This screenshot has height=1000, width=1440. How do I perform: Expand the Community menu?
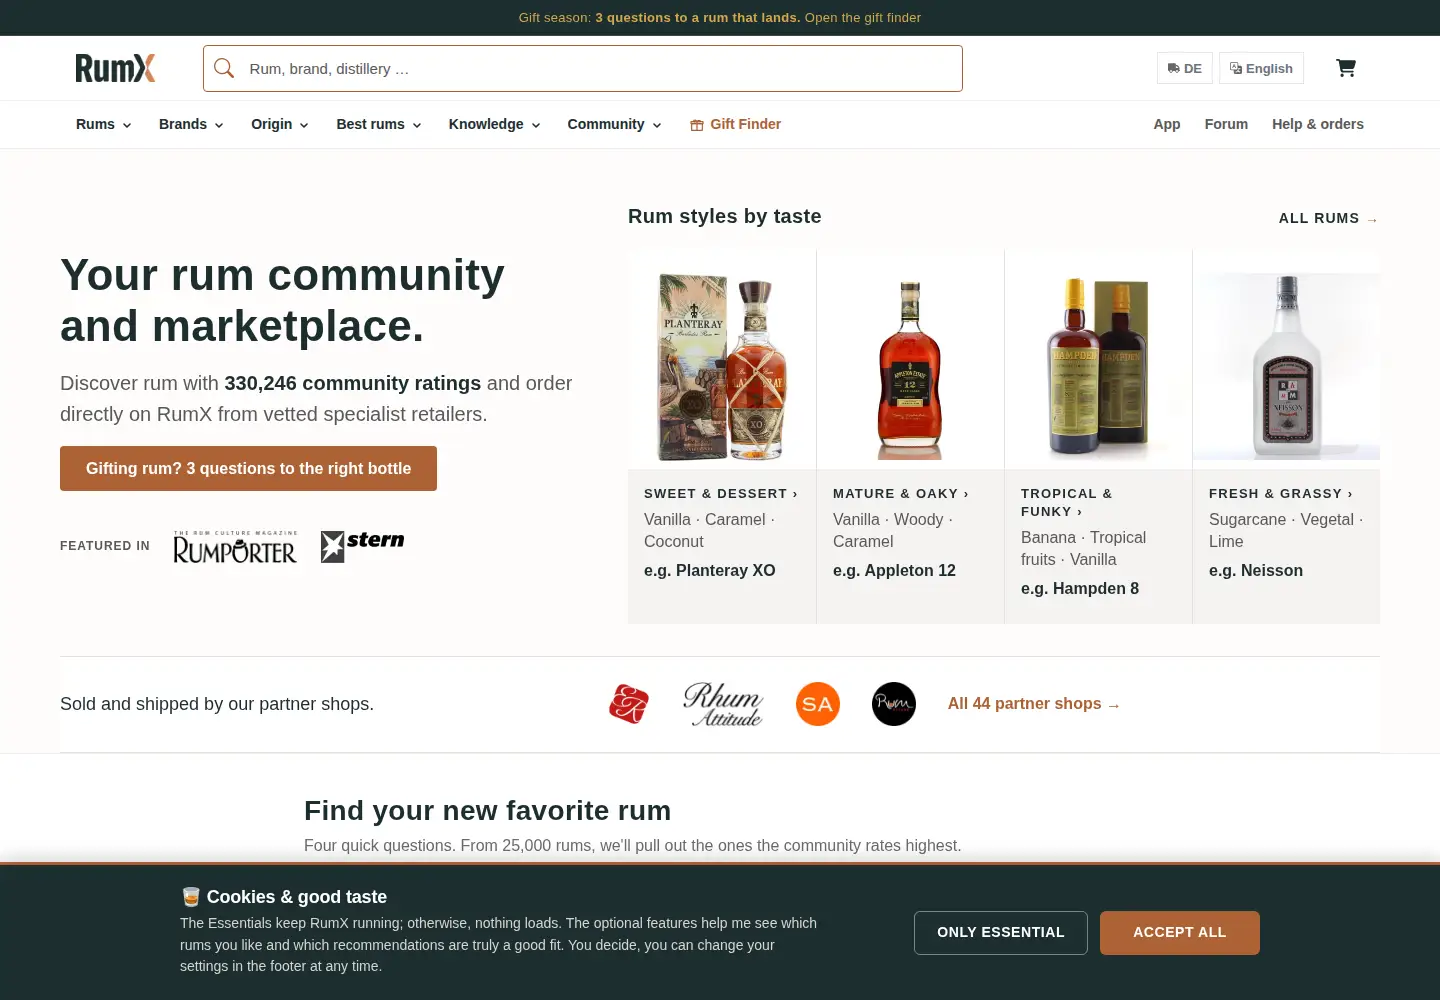(x=614, y=124)
